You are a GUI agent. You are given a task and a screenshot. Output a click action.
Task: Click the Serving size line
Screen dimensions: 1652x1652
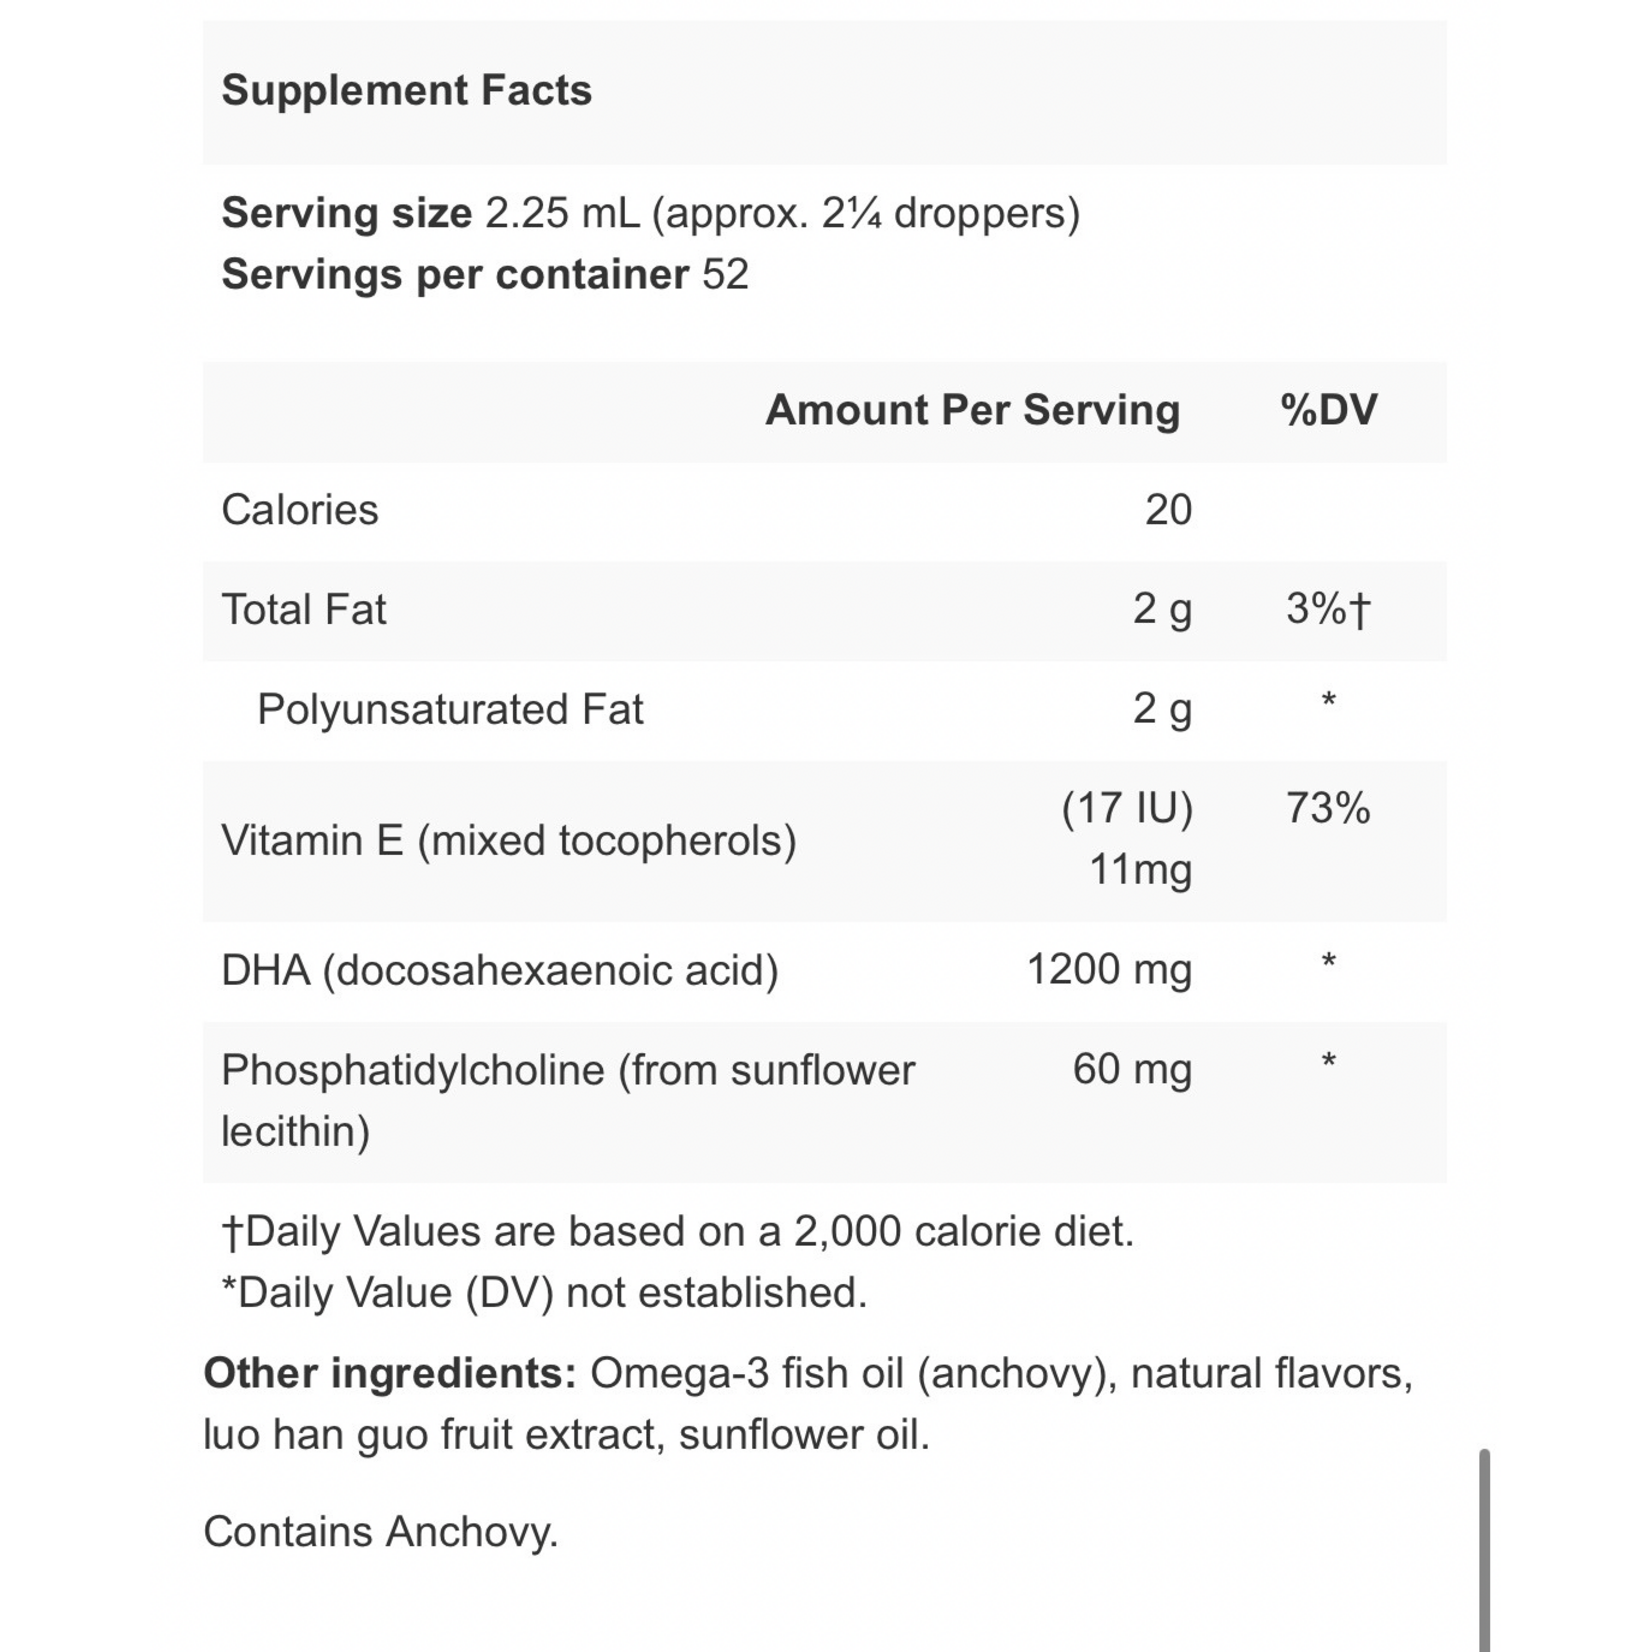pos(650,213)
